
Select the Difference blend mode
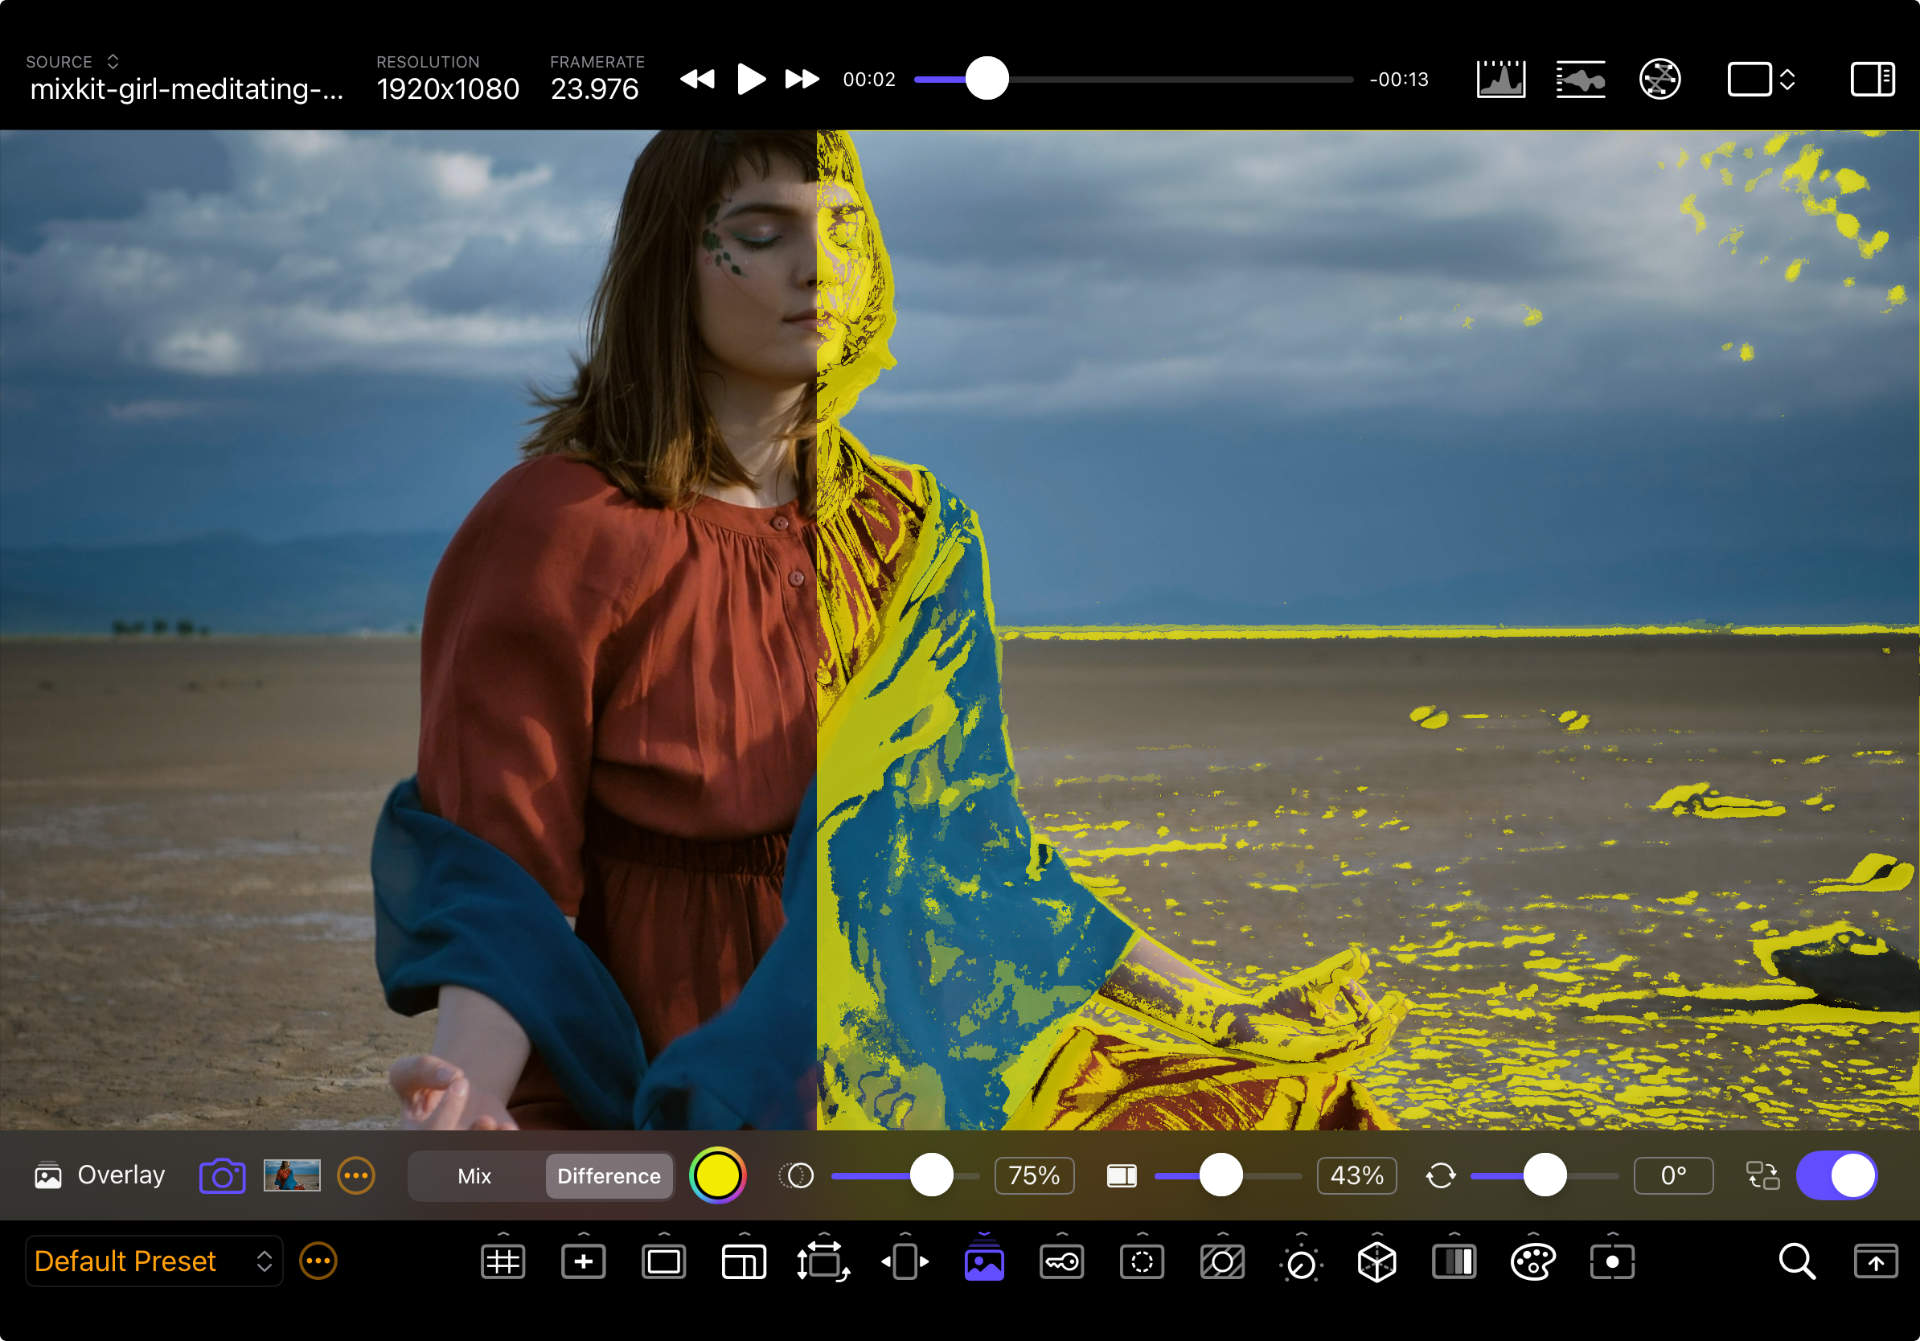(608, 1176)
